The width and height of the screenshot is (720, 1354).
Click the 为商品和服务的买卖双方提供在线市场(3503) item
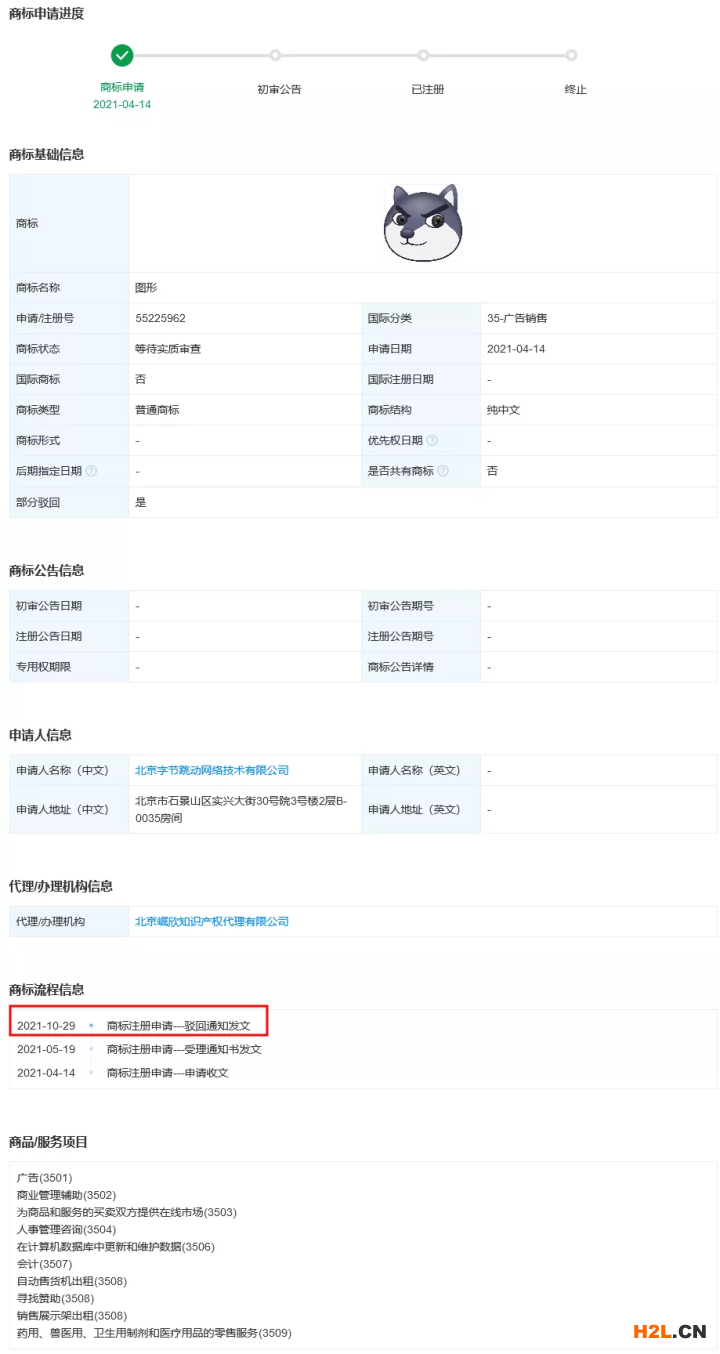coord(127,1212)
